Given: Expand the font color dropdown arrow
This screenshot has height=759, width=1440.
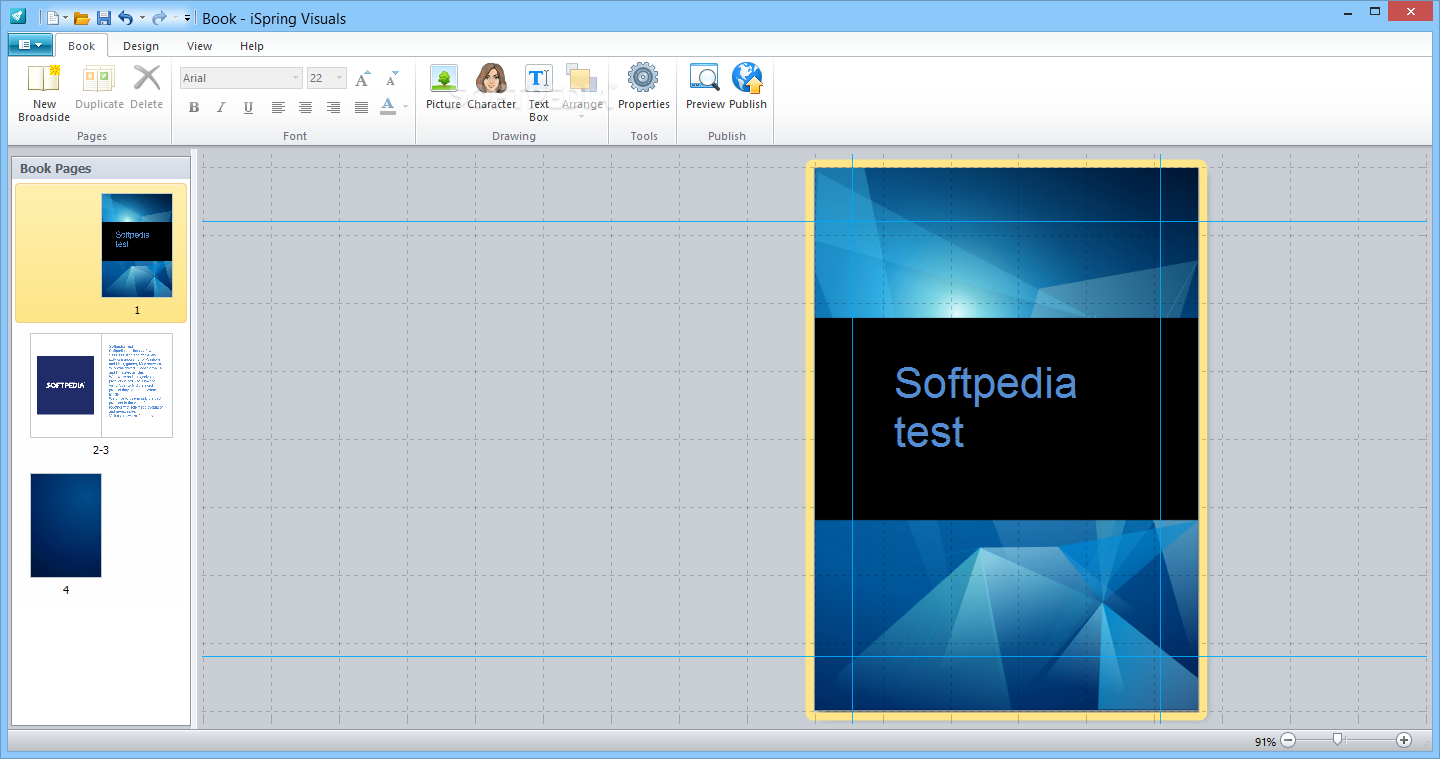Looking at the screenshot, I should point(405,107).
